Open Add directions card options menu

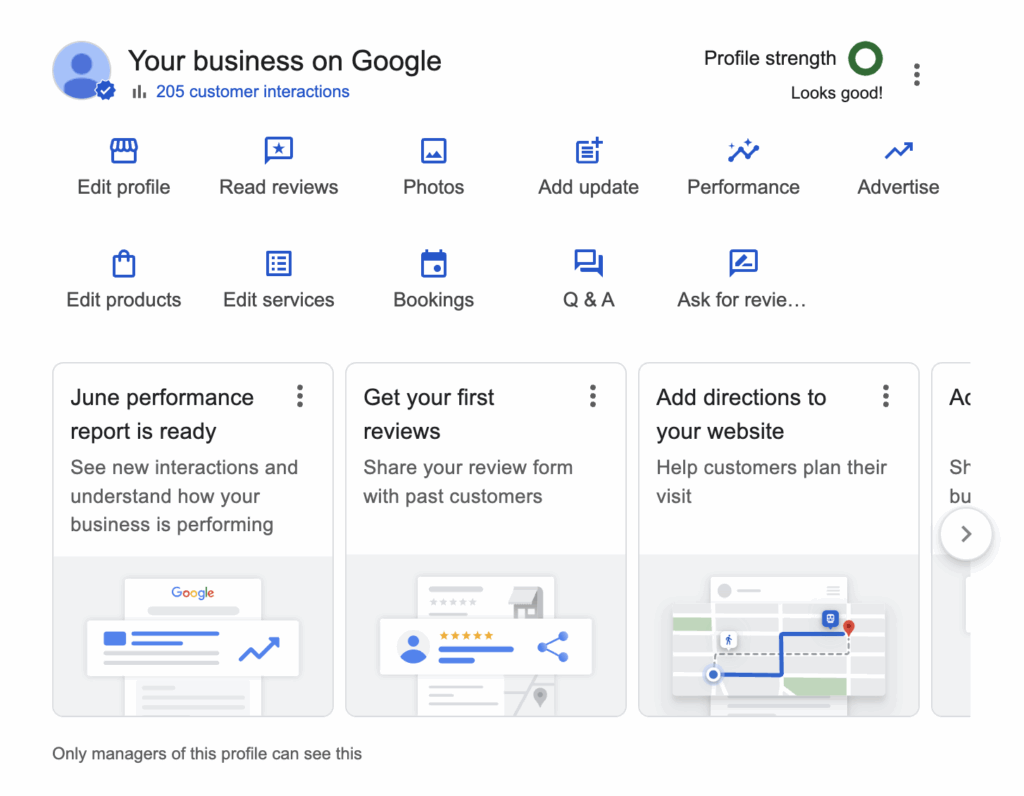point(885,397)
